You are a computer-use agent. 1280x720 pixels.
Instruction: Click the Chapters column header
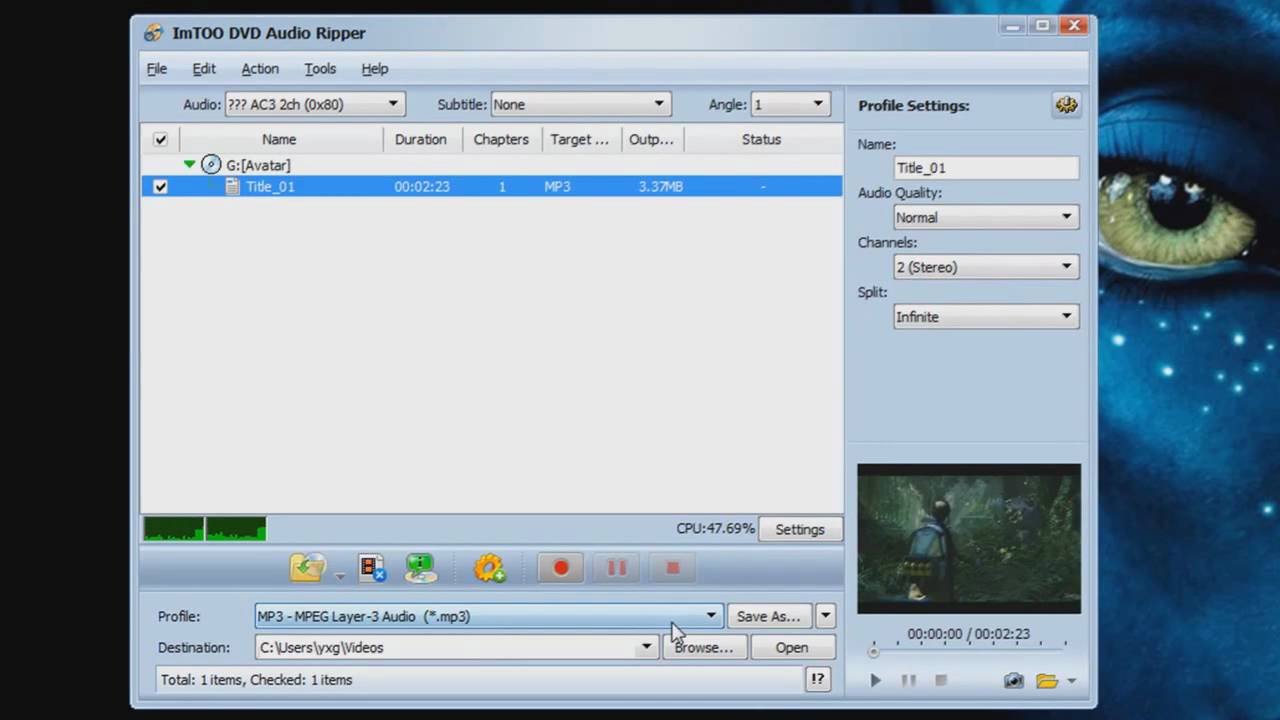click(x=501, y=139)
